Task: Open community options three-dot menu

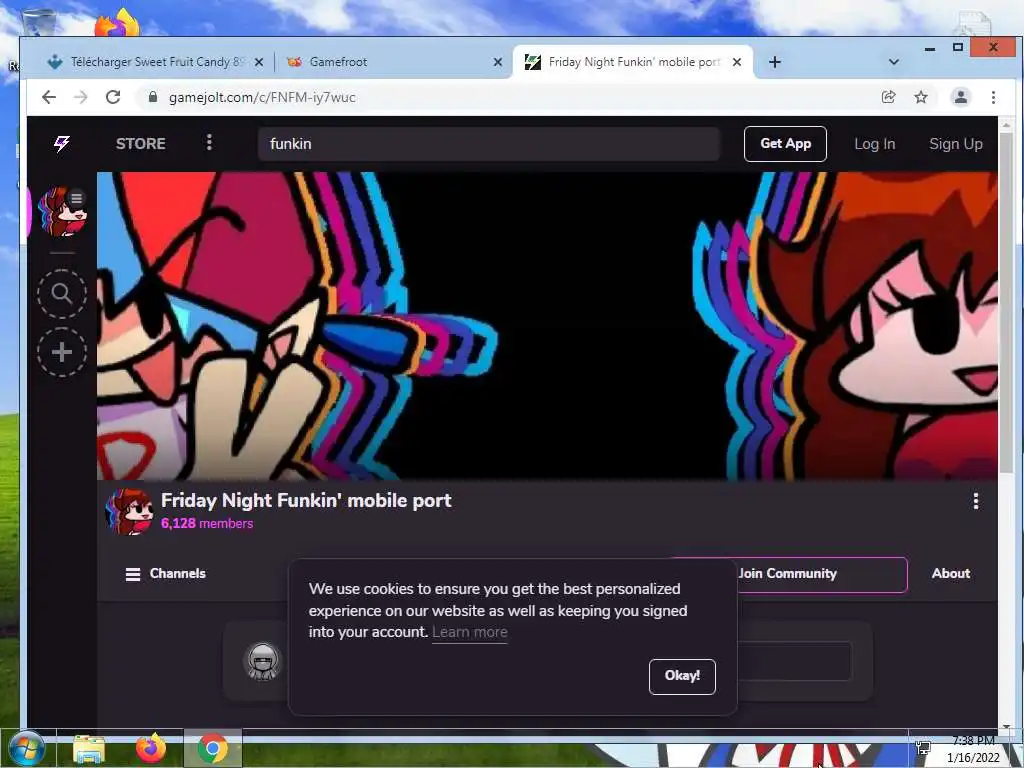Action: pos(976,501)
